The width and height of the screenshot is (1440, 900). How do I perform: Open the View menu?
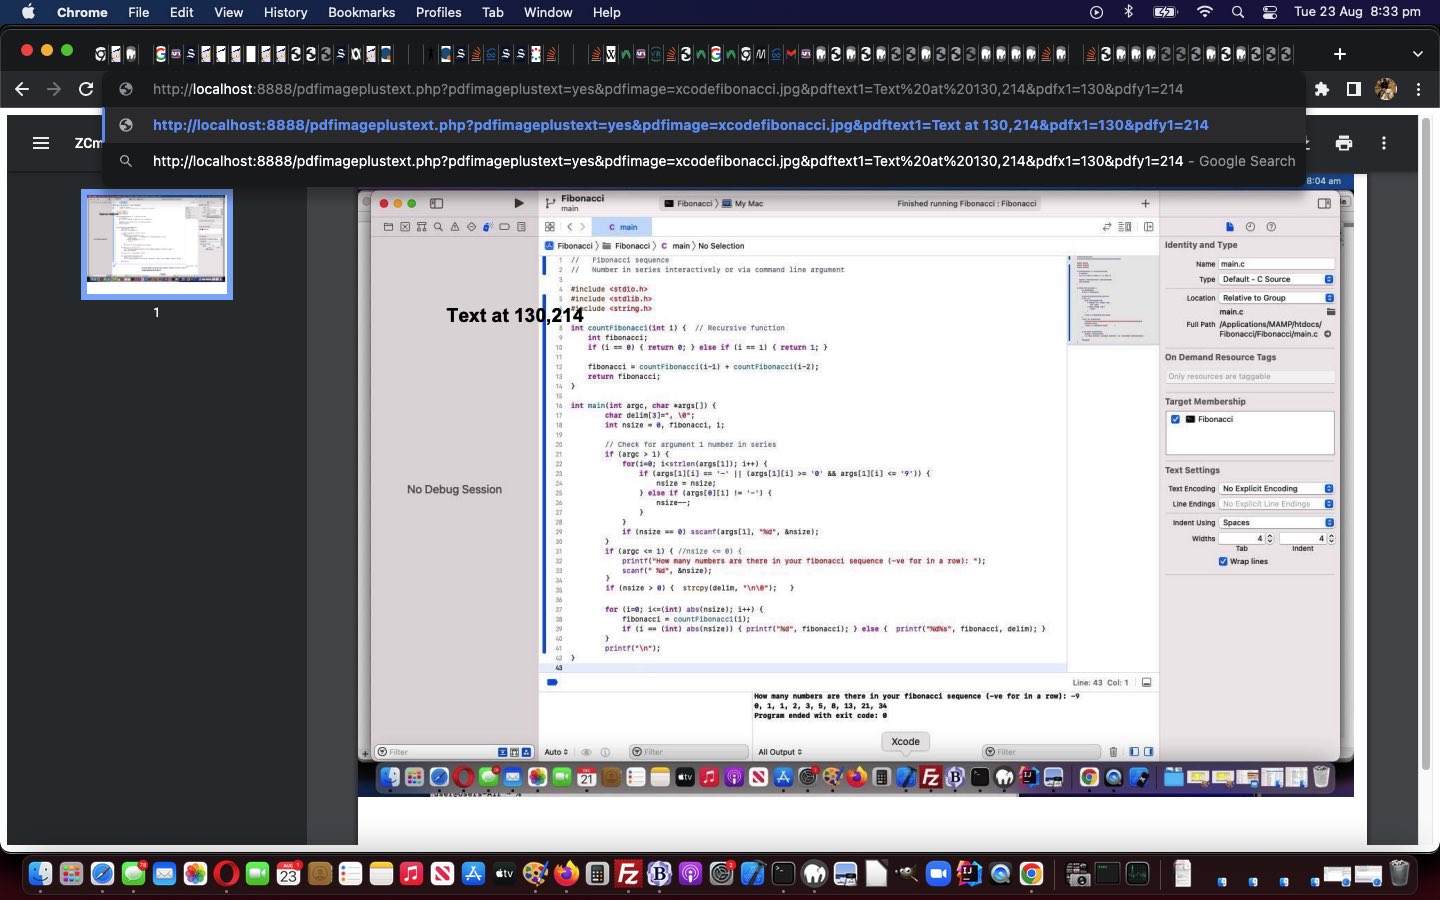tap(228, 12)
